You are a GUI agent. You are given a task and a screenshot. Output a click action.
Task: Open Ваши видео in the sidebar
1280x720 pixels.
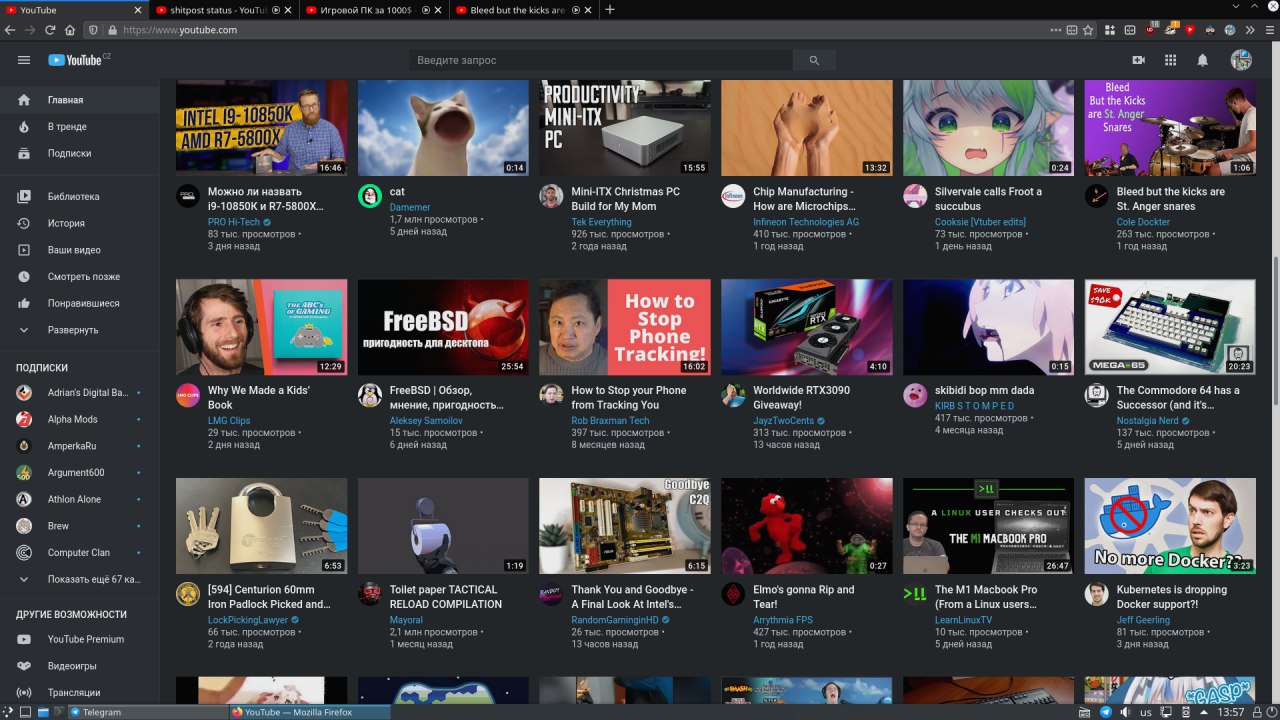click(80, 250)
